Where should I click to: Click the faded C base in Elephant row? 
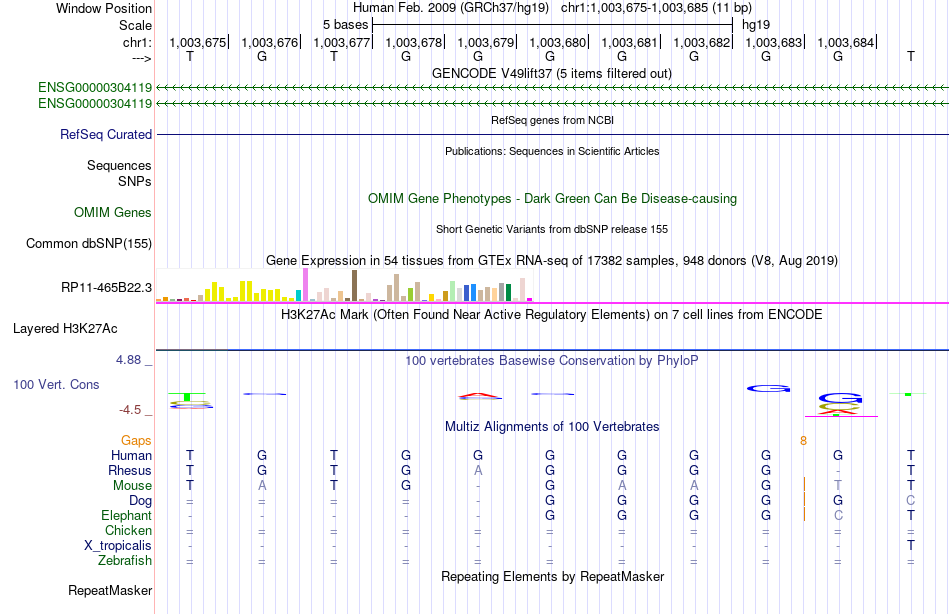838,515
